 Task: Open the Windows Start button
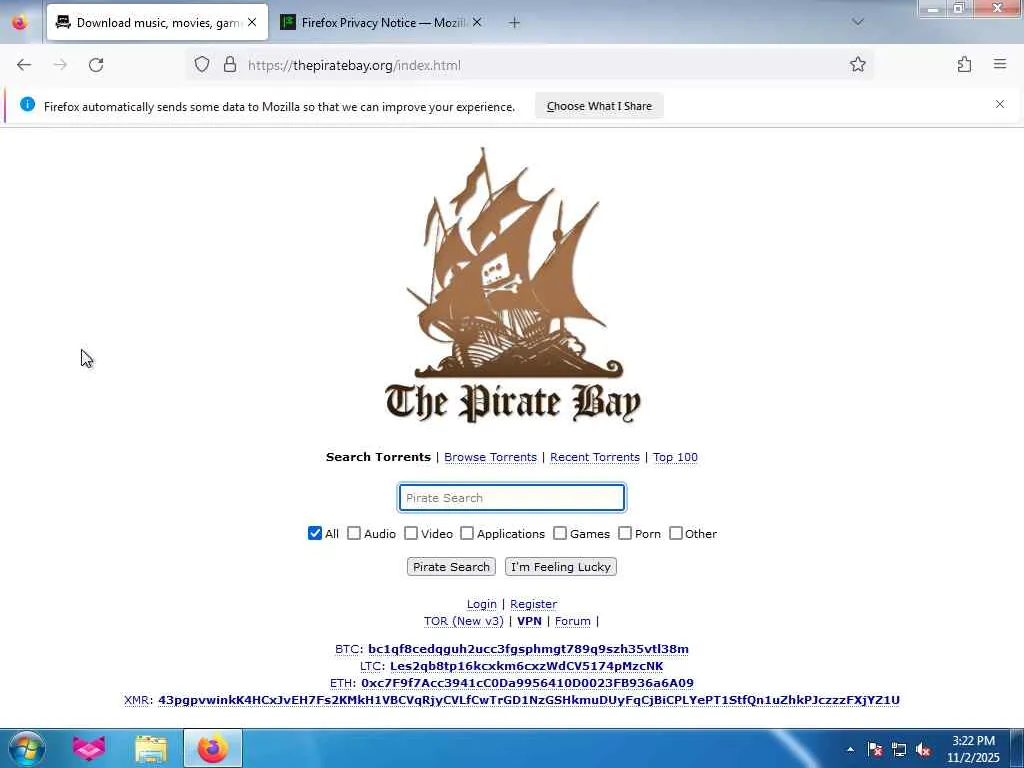pos(26,748)
